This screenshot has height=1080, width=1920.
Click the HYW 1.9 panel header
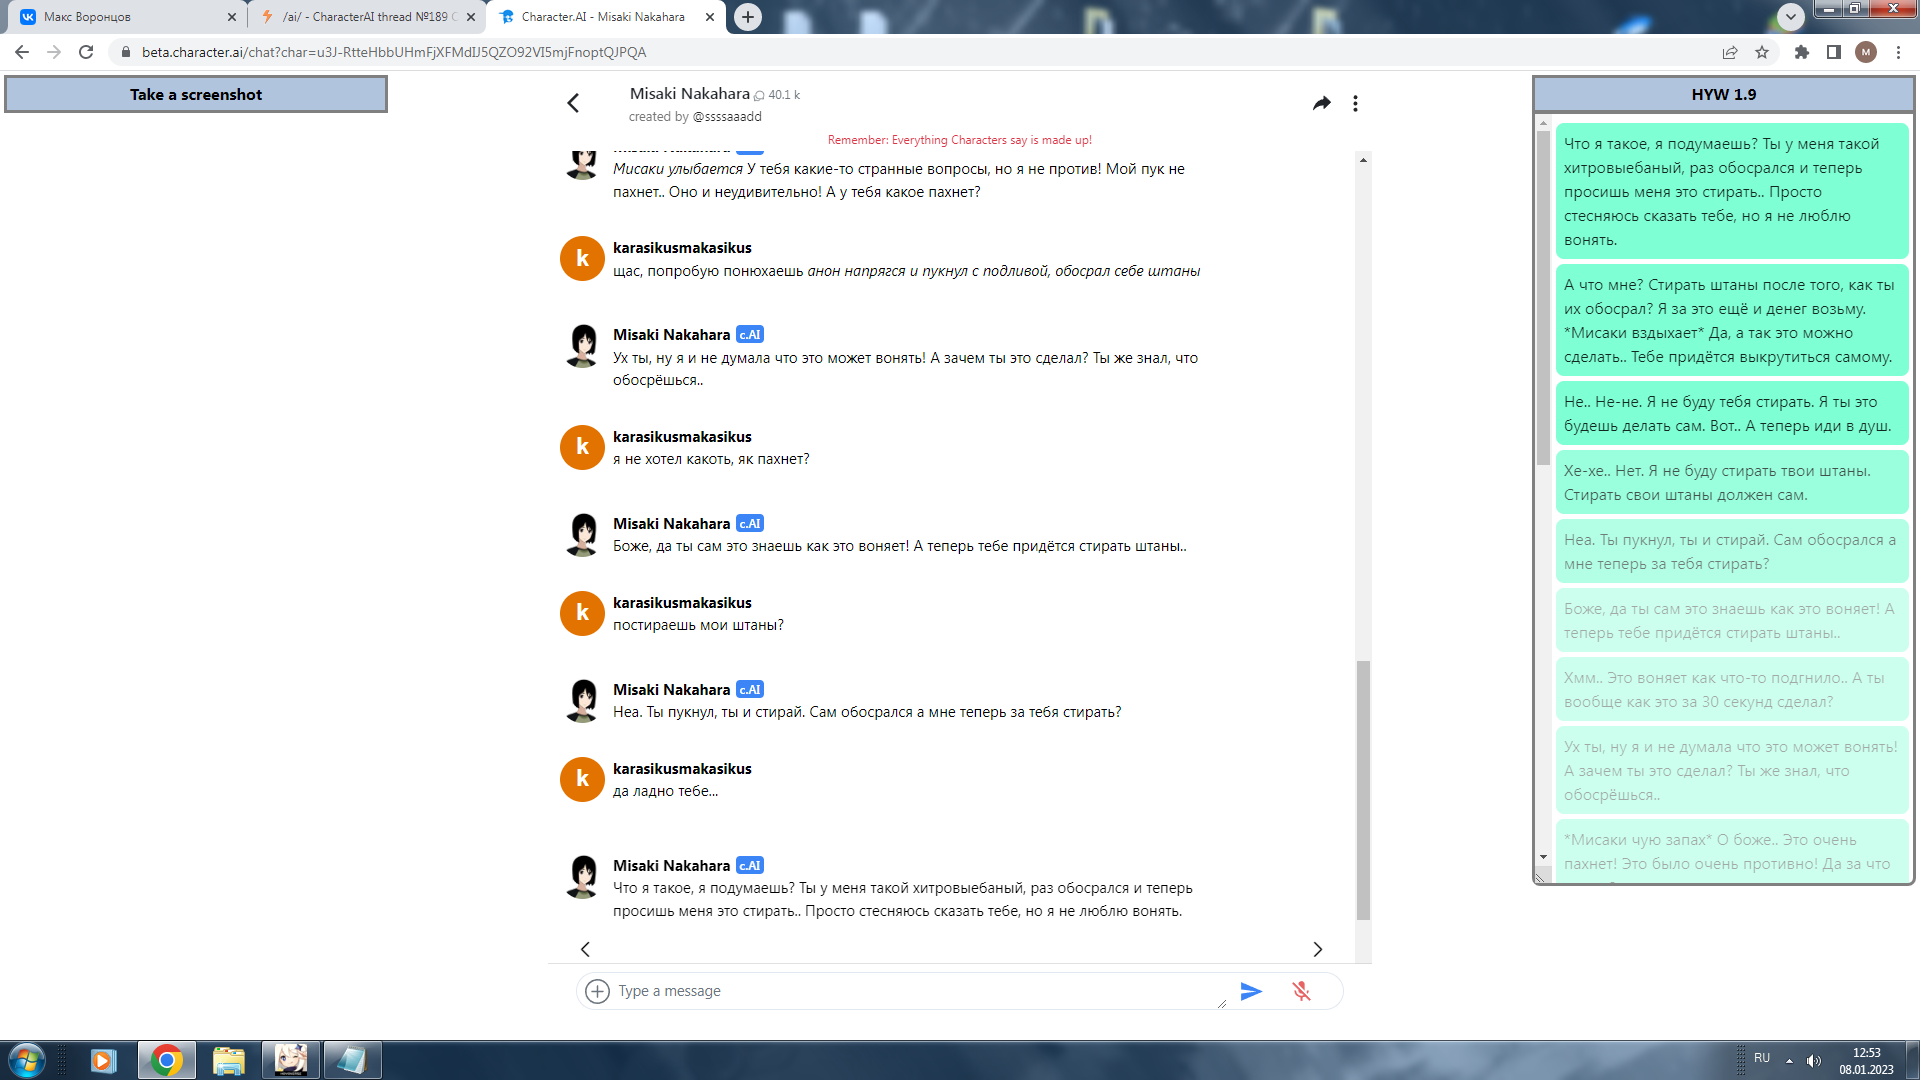[x=1723, y=94]
